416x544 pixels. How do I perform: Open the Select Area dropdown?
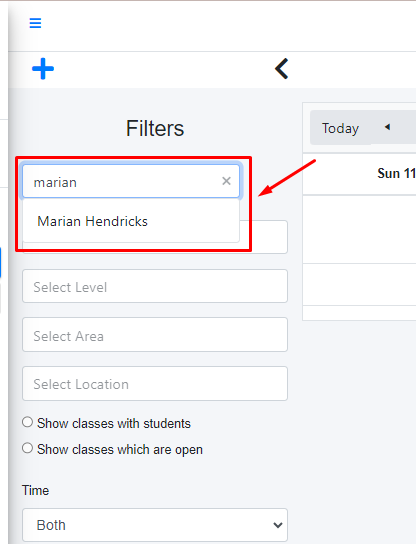coord(155,335)
